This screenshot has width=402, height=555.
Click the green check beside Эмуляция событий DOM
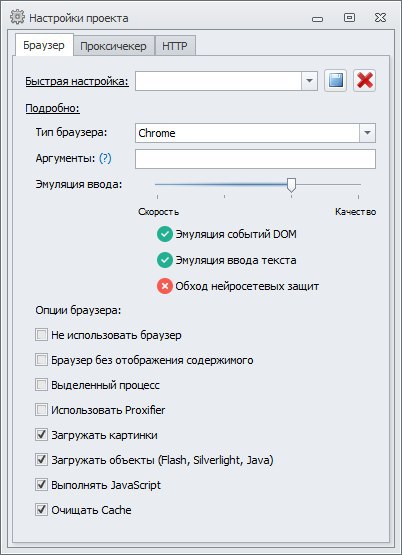point(165,234)
